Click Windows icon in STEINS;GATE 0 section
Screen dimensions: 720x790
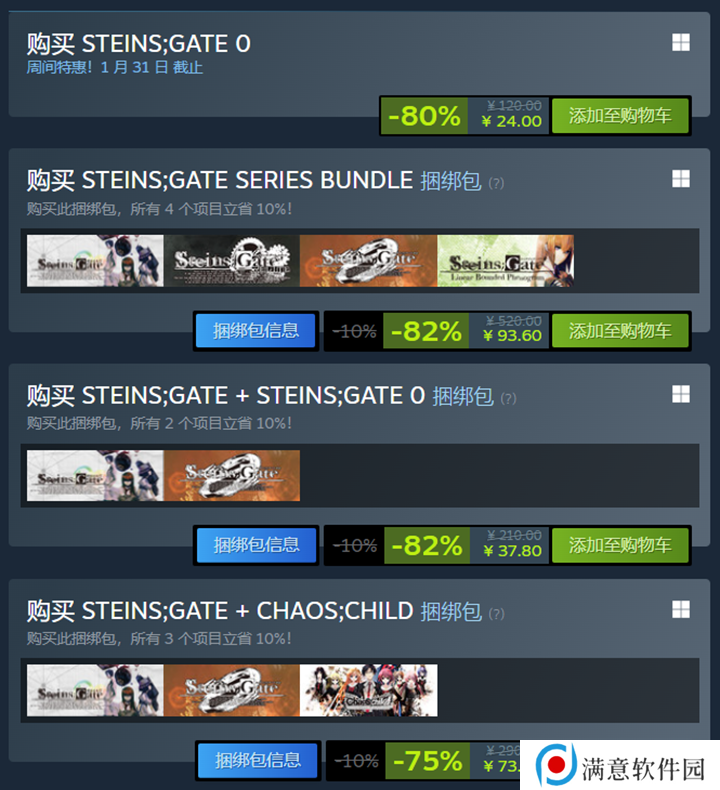[x=681, y=42]
